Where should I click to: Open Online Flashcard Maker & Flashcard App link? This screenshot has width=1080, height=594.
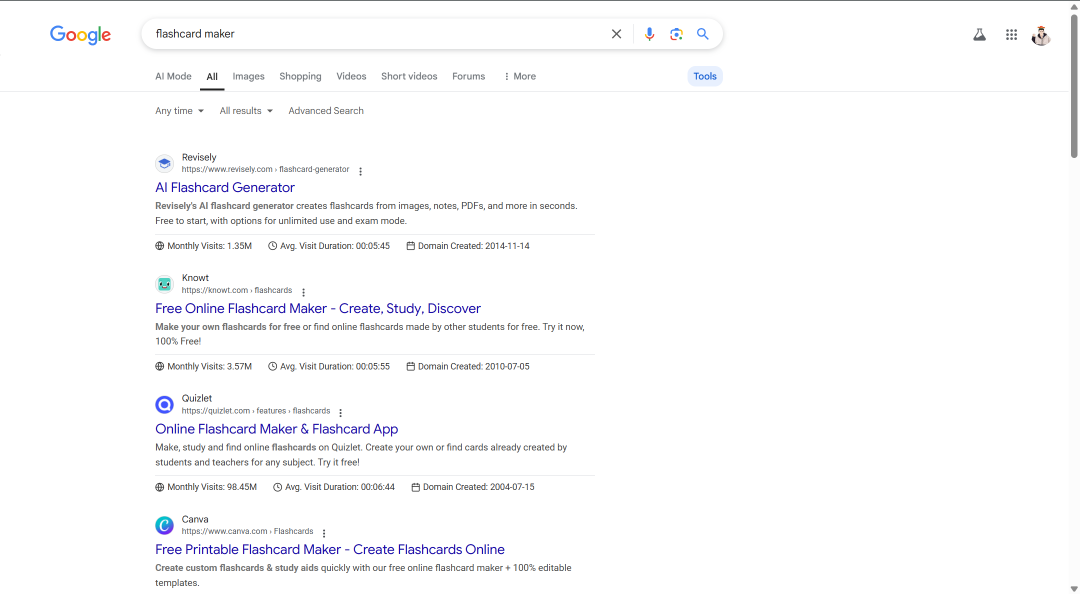coord(276,429)
